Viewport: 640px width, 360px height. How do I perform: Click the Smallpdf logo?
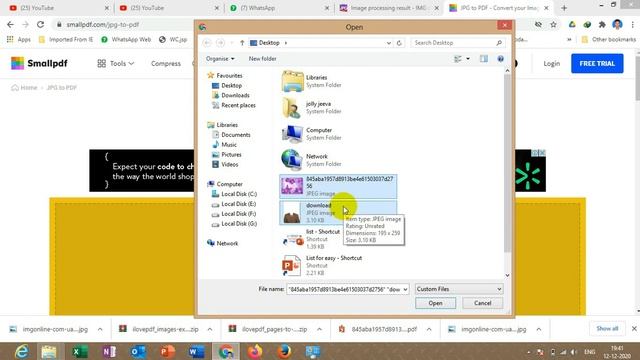39,63
